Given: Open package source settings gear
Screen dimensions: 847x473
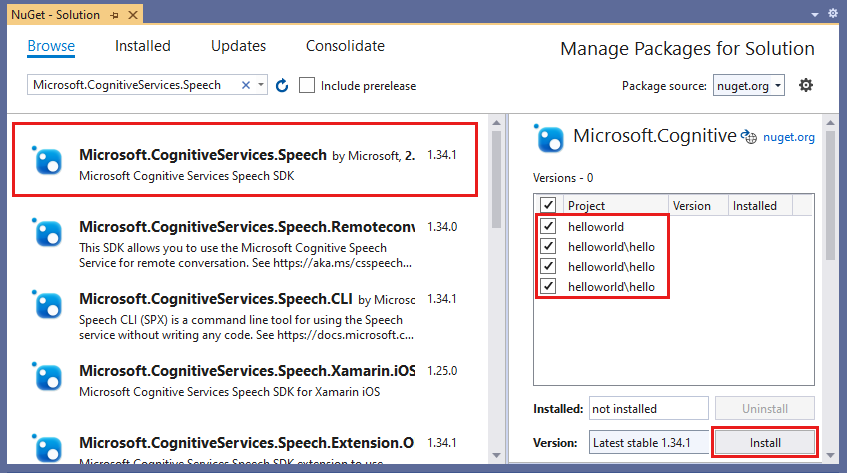Looking at the screenshot, I should [806, 85].
